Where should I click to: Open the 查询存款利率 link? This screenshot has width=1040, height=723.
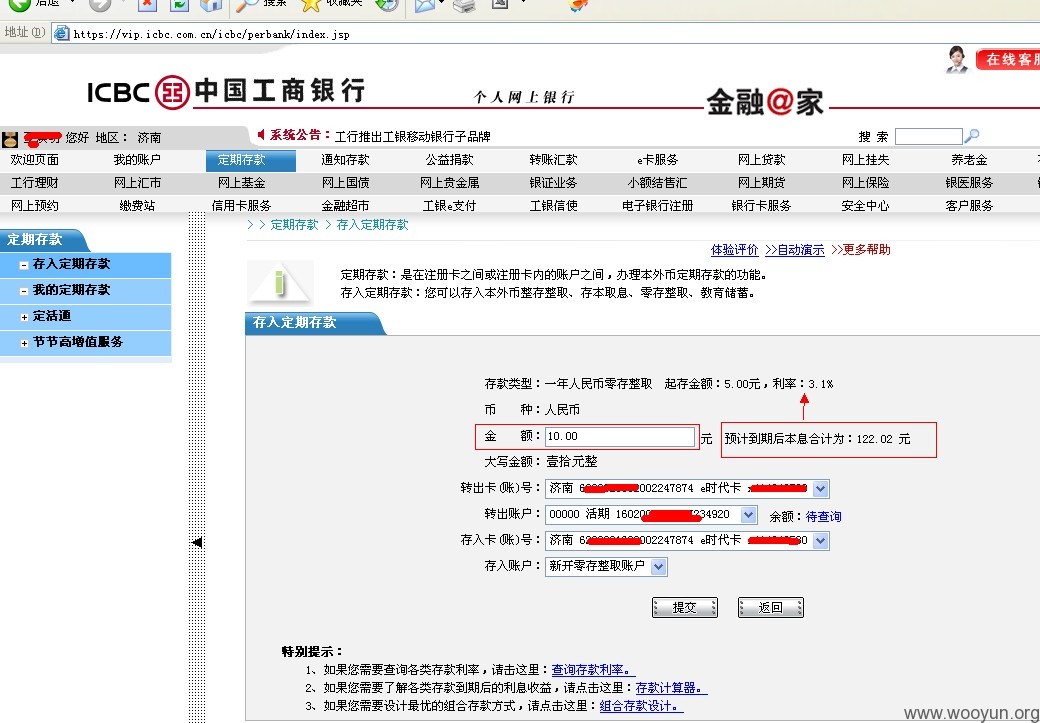pyautogui.click(x=594, y=670)
